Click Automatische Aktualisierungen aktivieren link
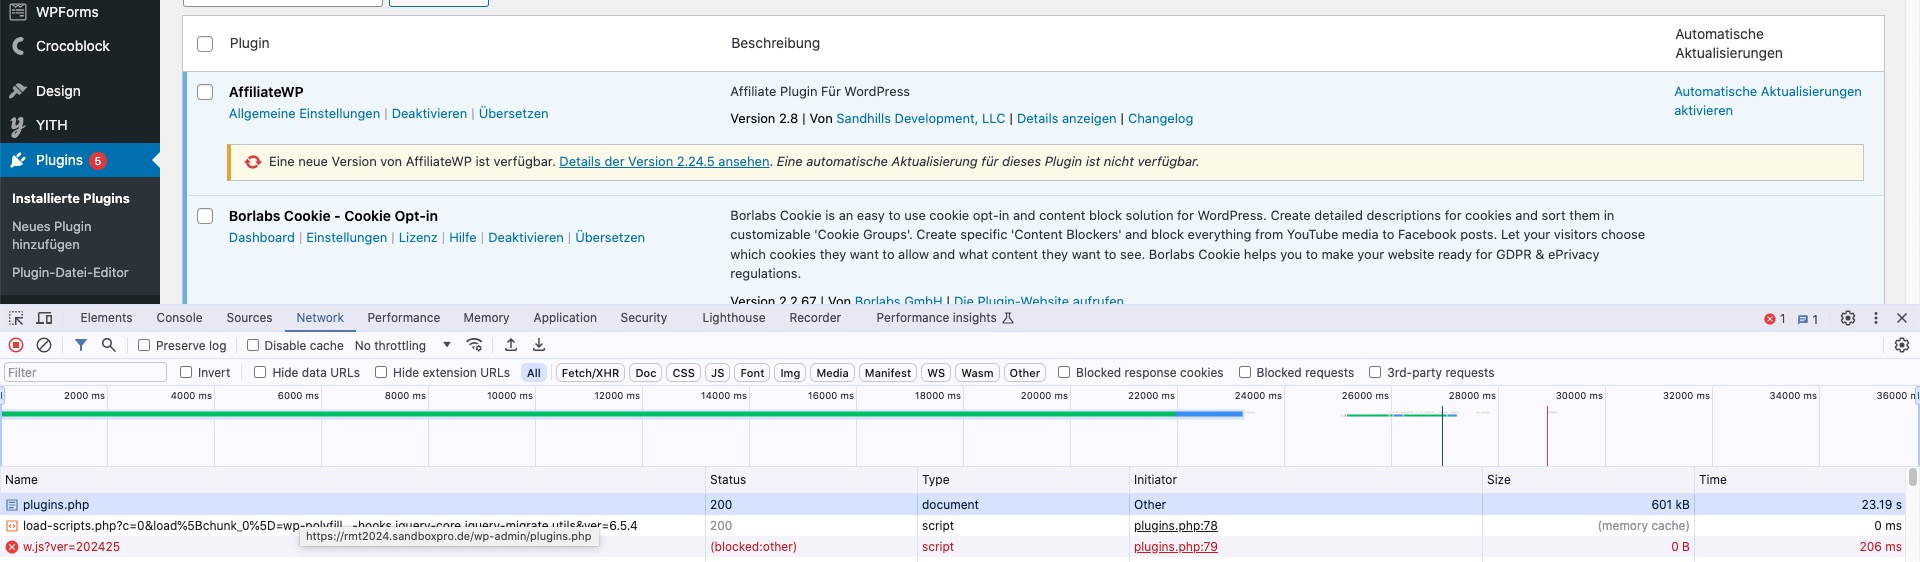The image size is (1920, 562). 1767,101
